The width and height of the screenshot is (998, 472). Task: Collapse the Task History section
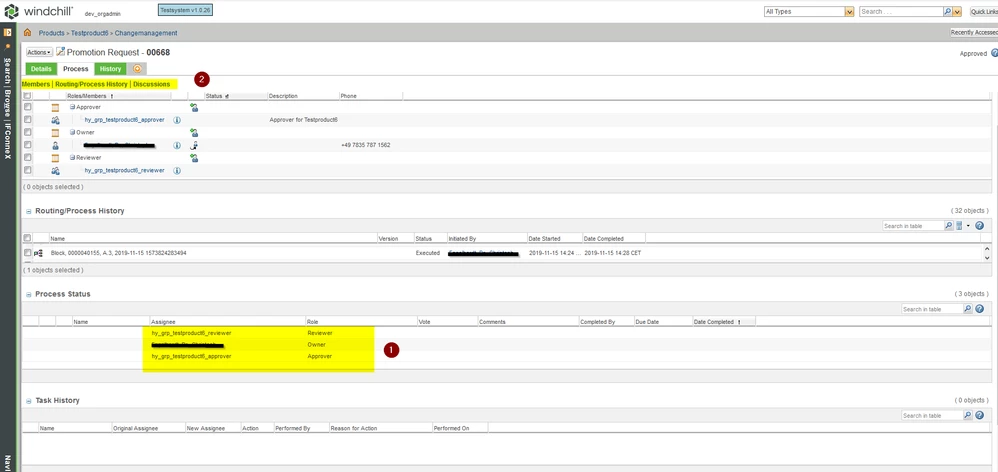click(x=29, y=401)
